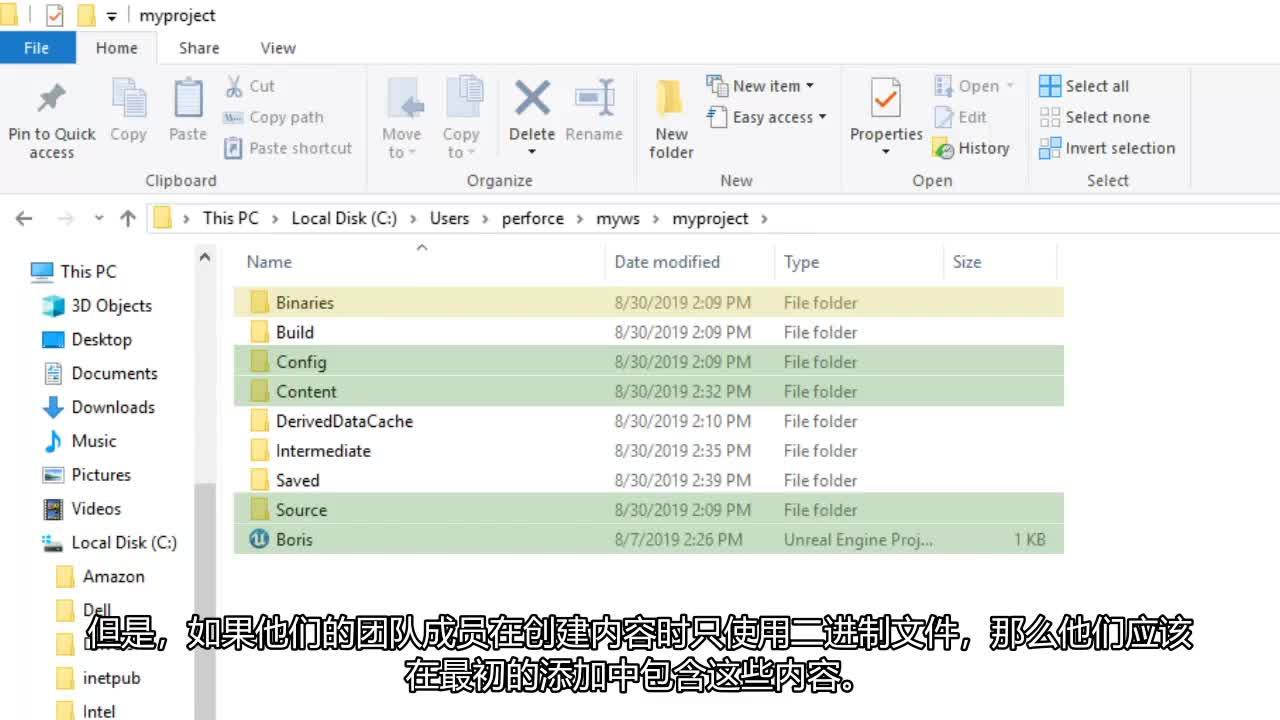Click the back navigation arrow
1280x720 pixels.
pyautogui.click(x=24, y=218)
